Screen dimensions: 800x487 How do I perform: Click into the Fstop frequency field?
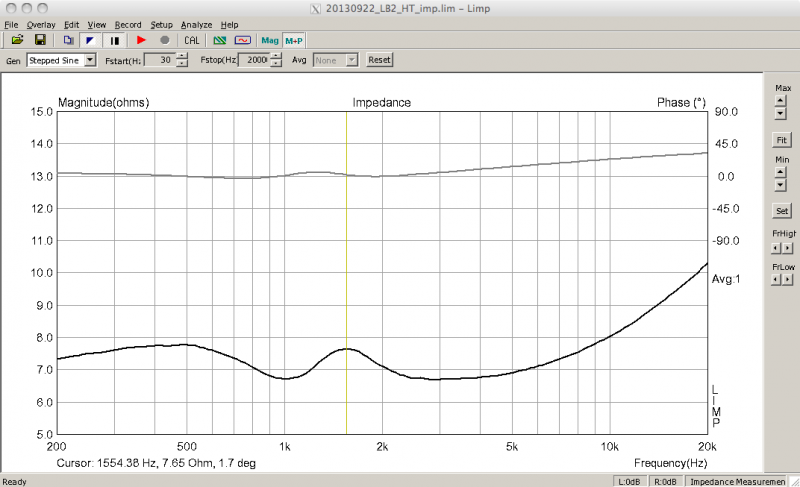click(253, 60)
